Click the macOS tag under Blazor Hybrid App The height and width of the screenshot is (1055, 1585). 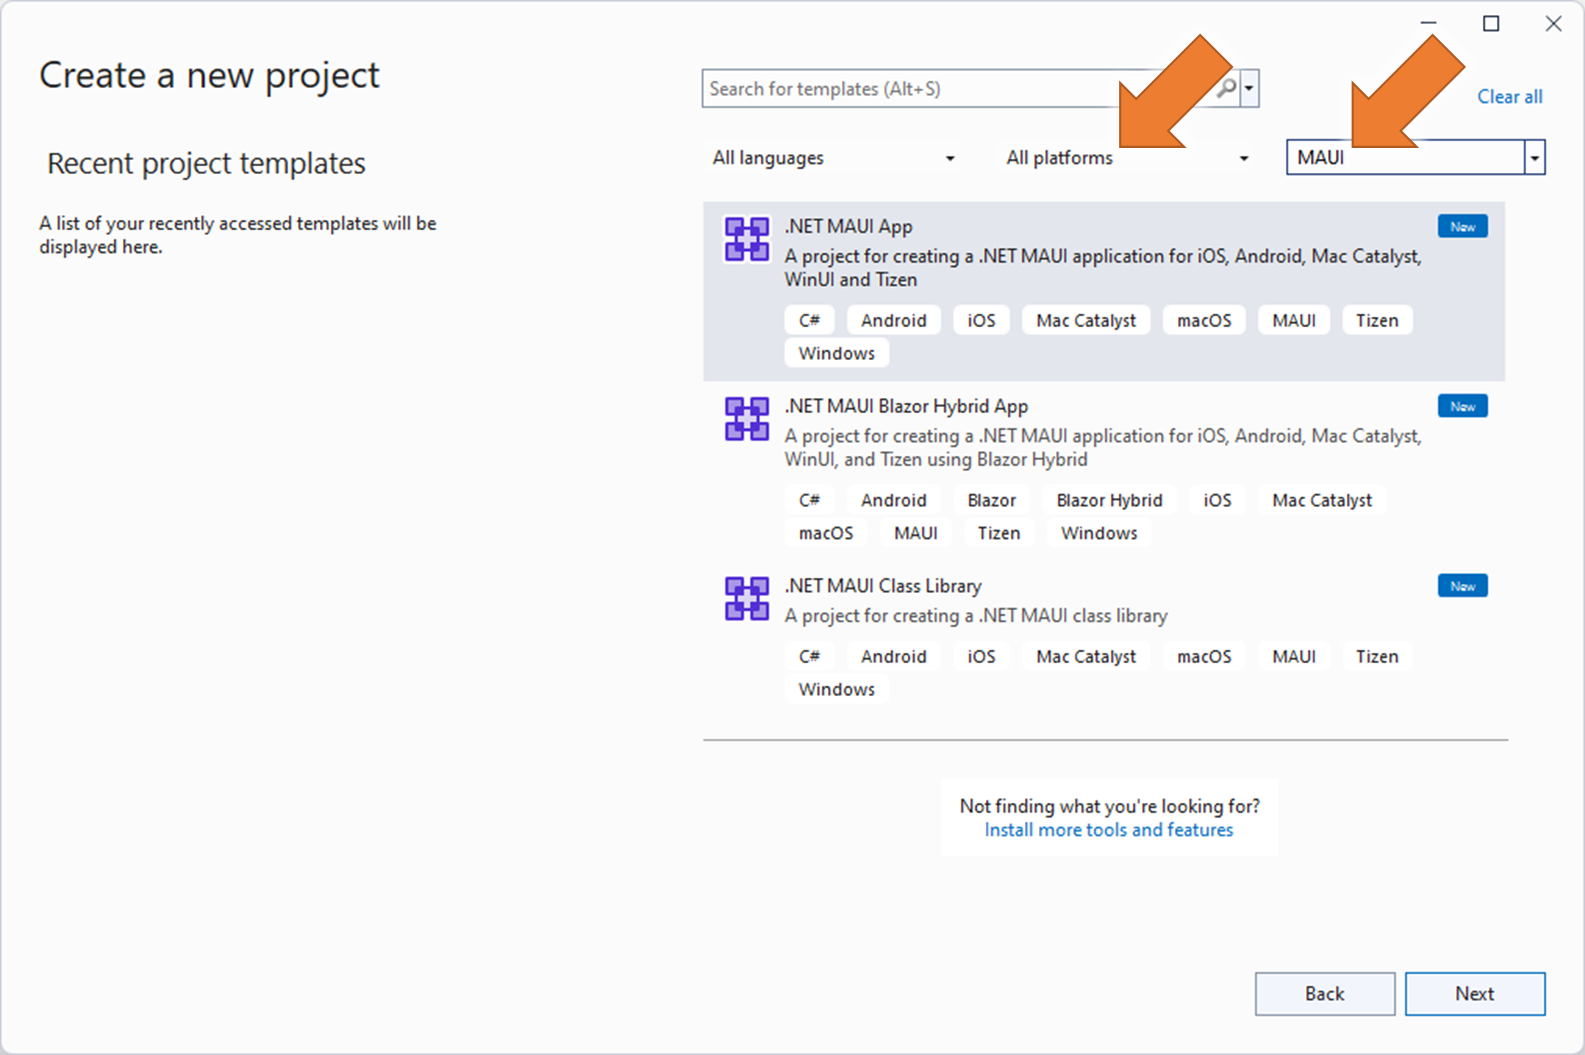point(826,533)
